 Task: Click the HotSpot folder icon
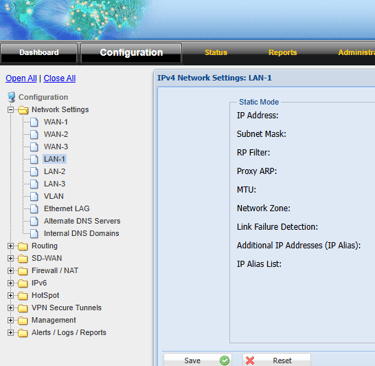click(23, 296)
